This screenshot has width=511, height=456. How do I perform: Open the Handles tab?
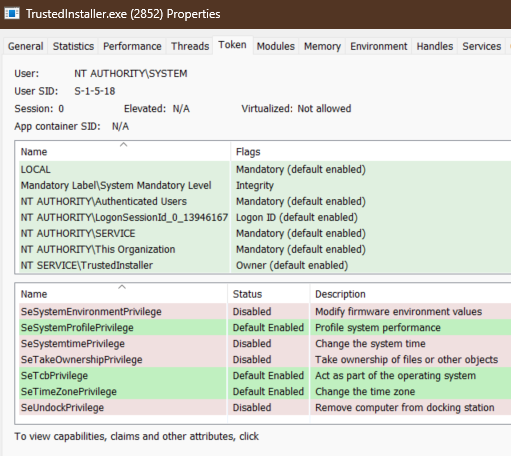(435, 46)
